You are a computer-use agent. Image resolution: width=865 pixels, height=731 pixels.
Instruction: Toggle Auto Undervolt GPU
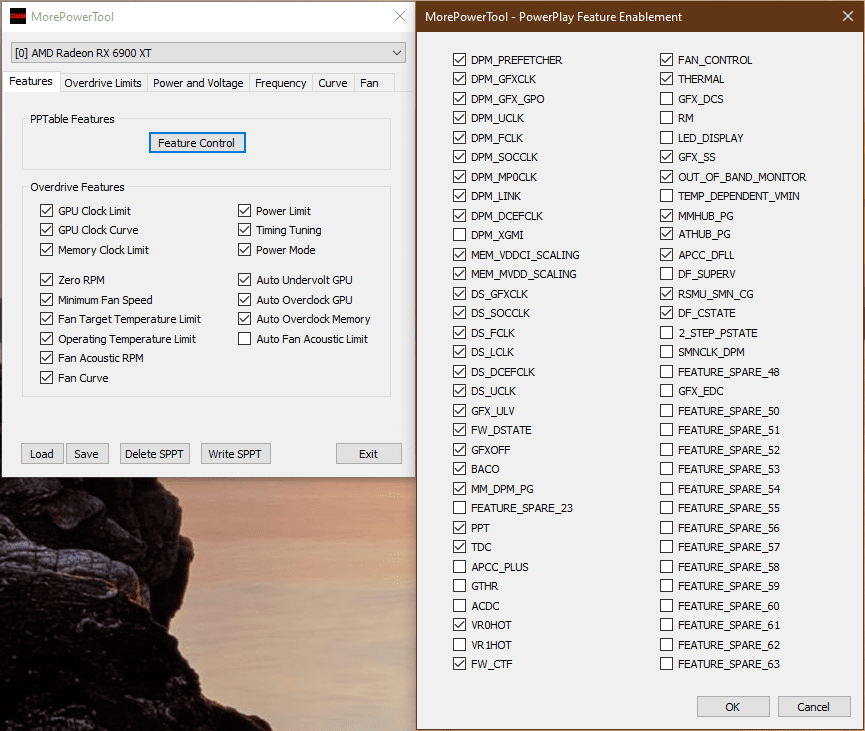pyautogui.click(x=244, y=280)
